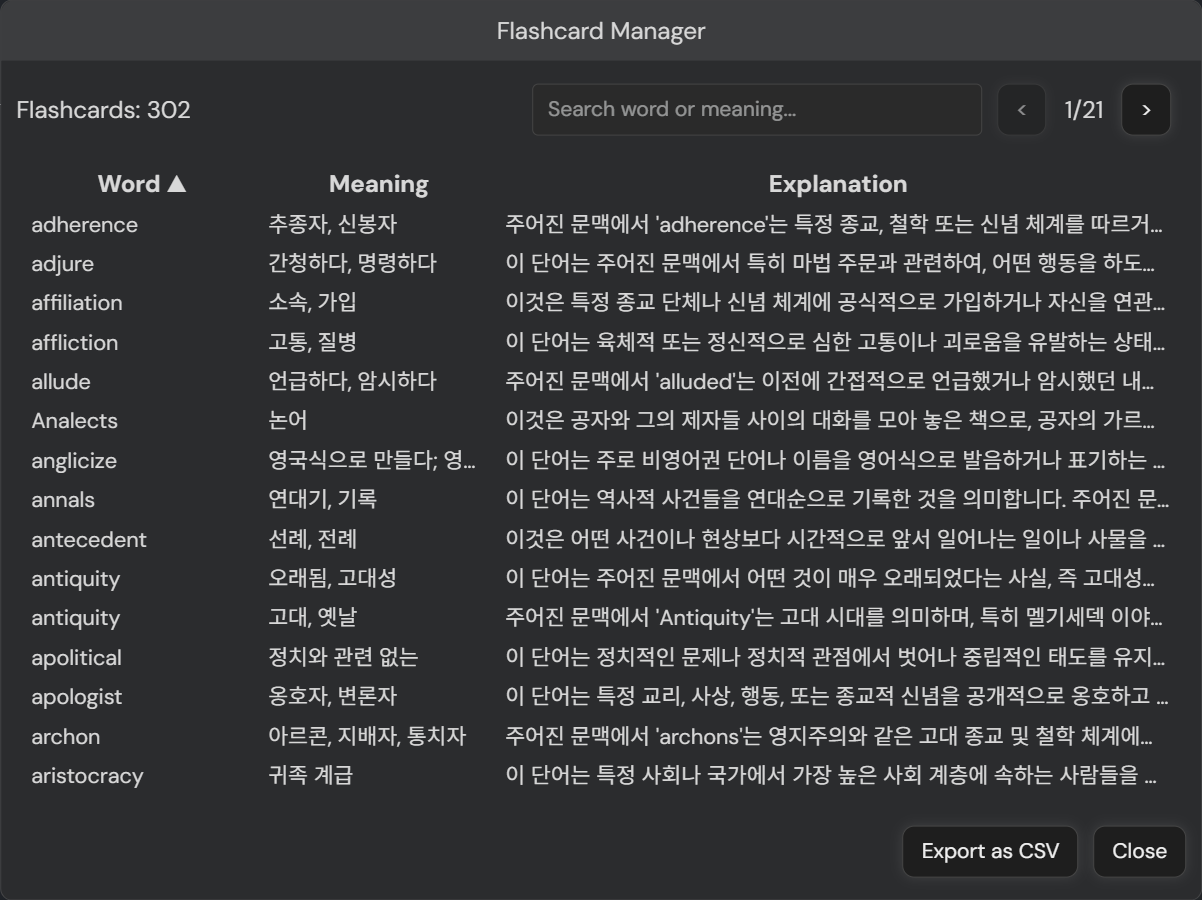Toggle Word column sort order
Screen dimensions: 1202x900
point(141,184)
